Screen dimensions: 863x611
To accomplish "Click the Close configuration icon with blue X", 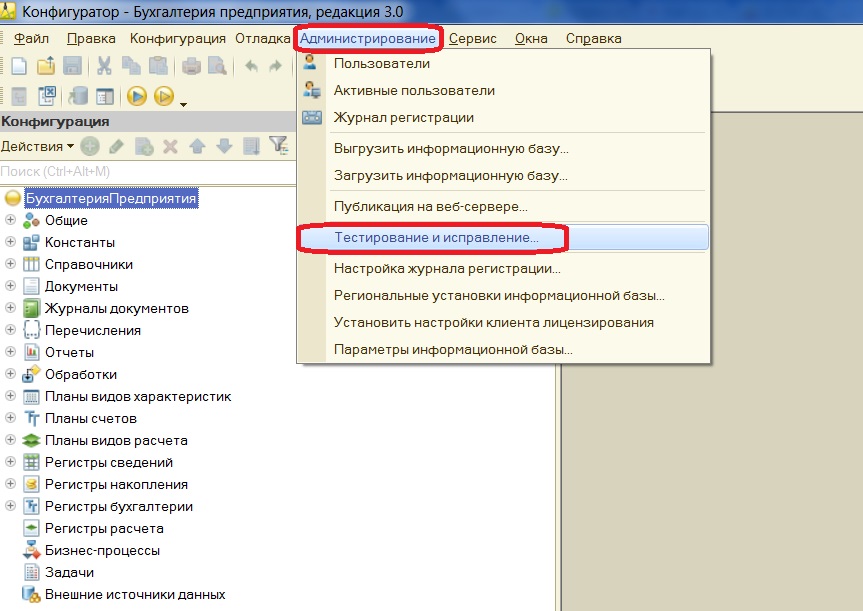I will tap(46, 96).
